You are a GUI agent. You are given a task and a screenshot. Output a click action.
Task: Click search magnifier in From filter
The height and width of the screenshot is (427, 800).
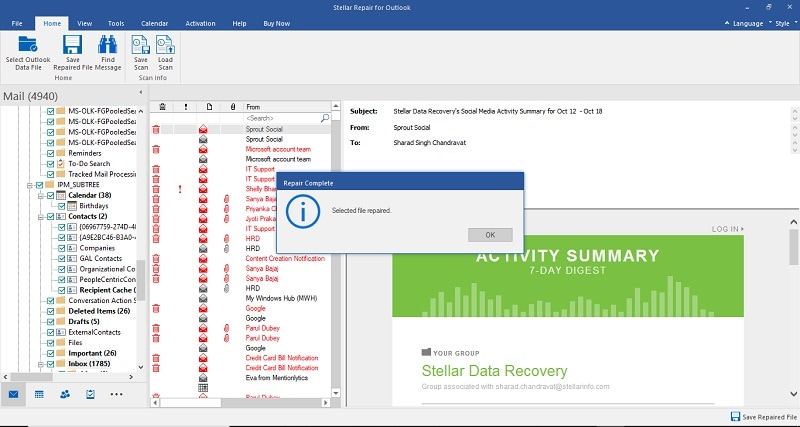(x=324, y=118)
